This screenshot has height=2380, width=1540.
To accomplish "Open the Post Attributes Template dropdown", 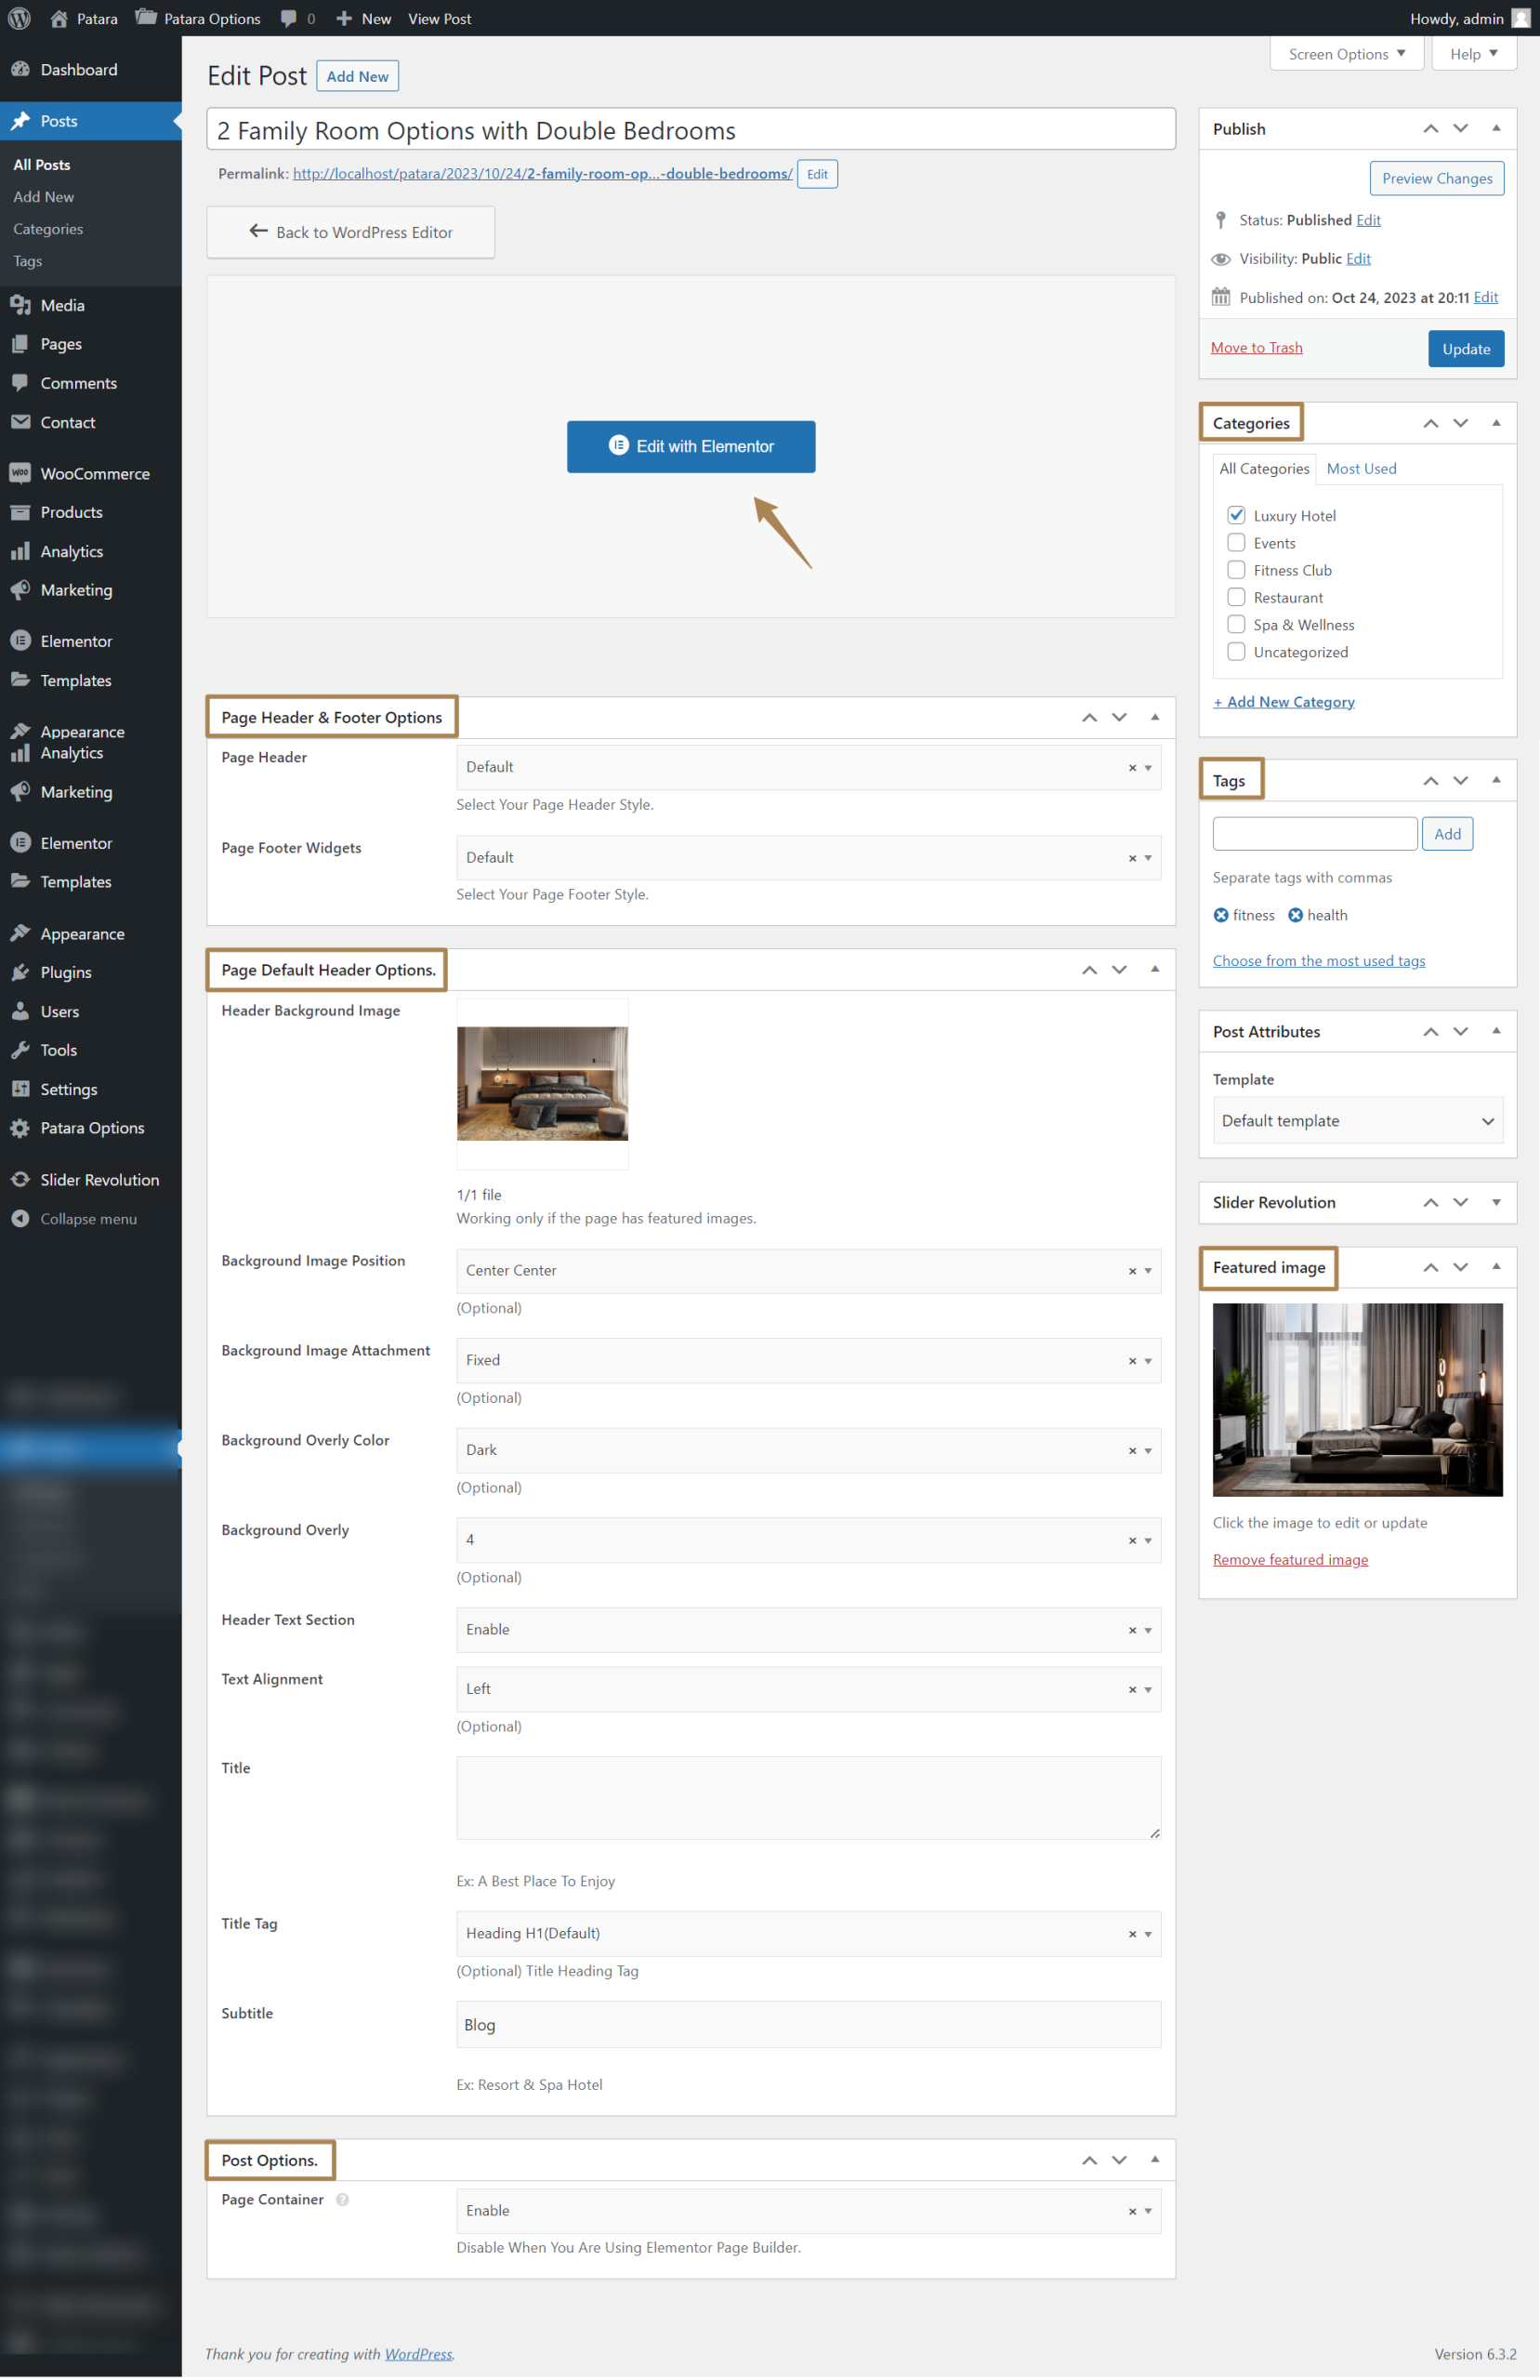I will (1358, 1121).
